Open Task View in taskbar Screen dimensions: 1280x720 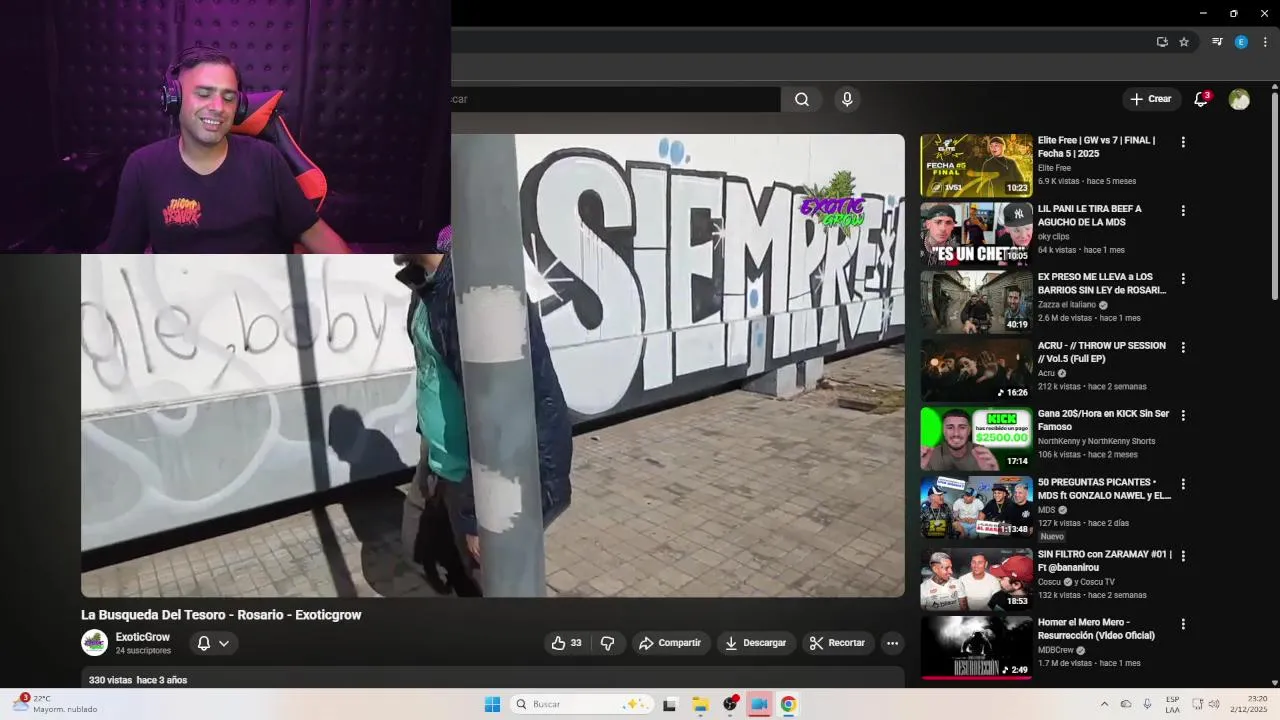coord(670,704)
